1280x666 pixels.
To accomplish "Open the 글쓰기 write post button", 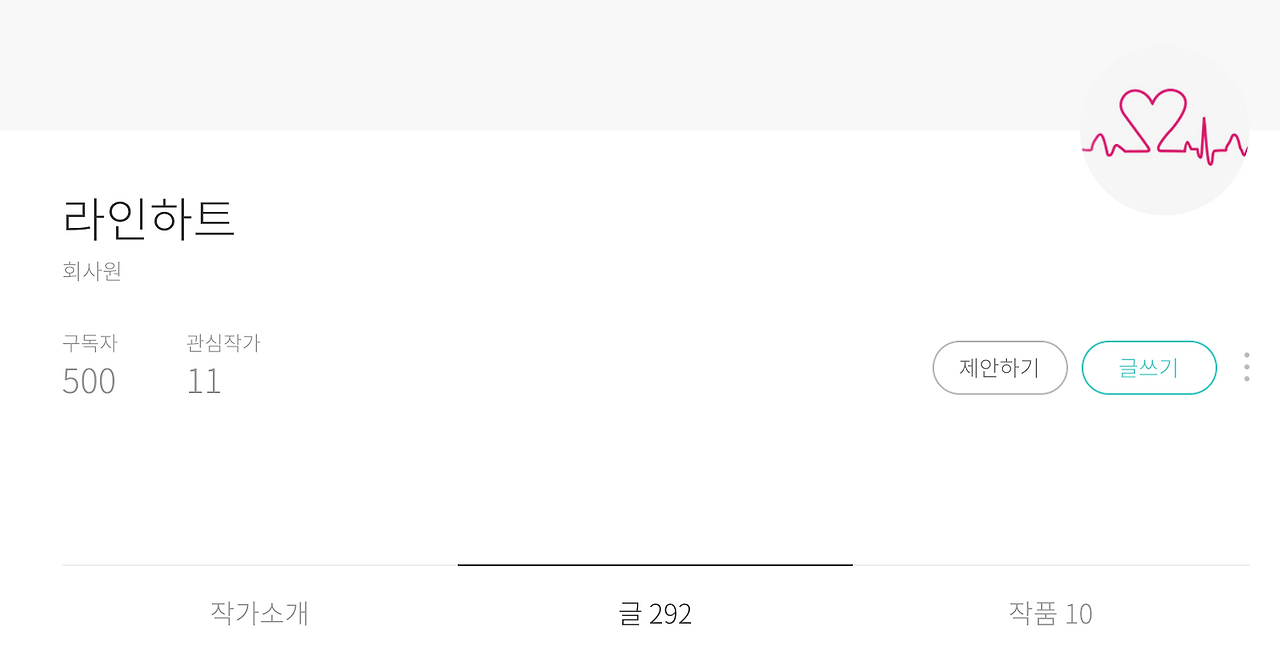I will click(x=1149, y=368).
